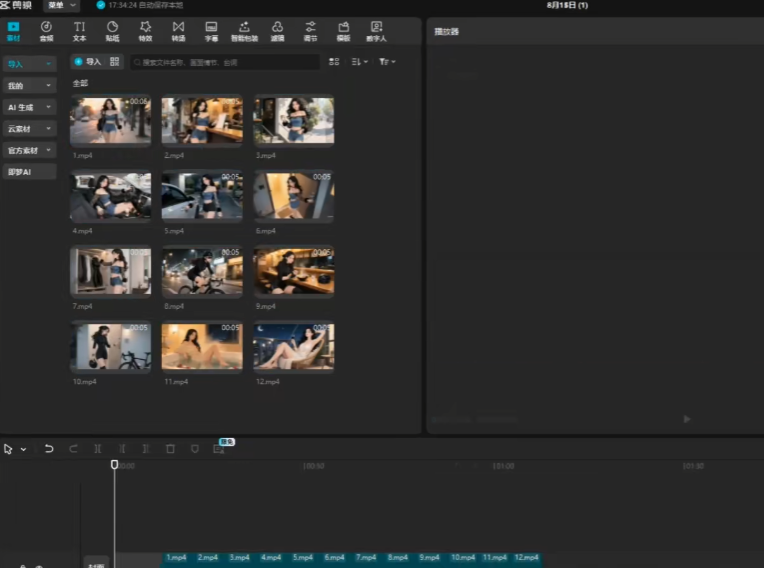Select the 6.mp4 video thumbnail
The height and width of the screenshot is (568, 764).
click(x=294, y=195)
